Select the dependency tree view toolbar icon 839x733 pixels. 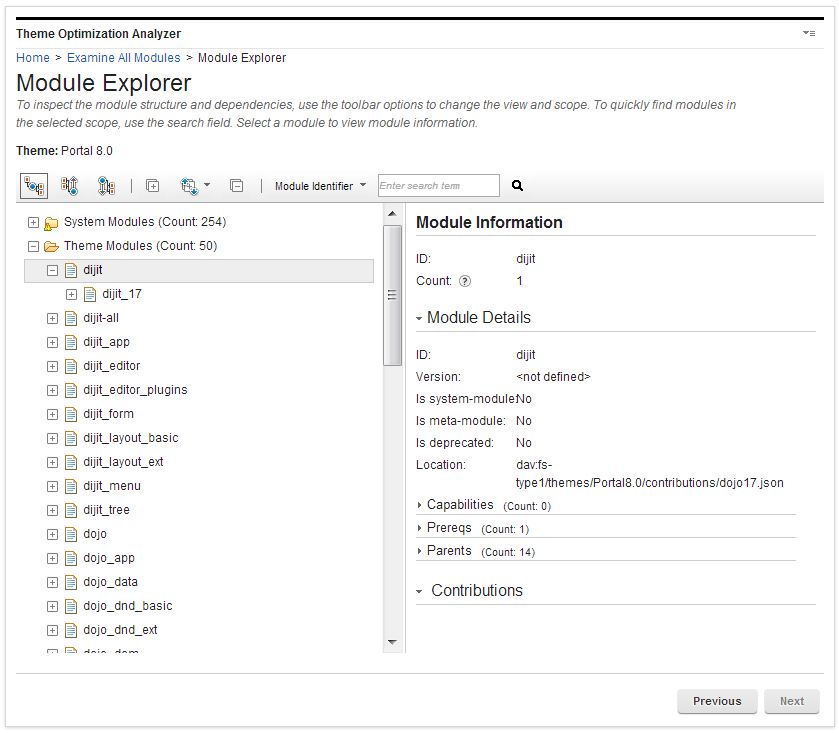[x=33, y=186]
